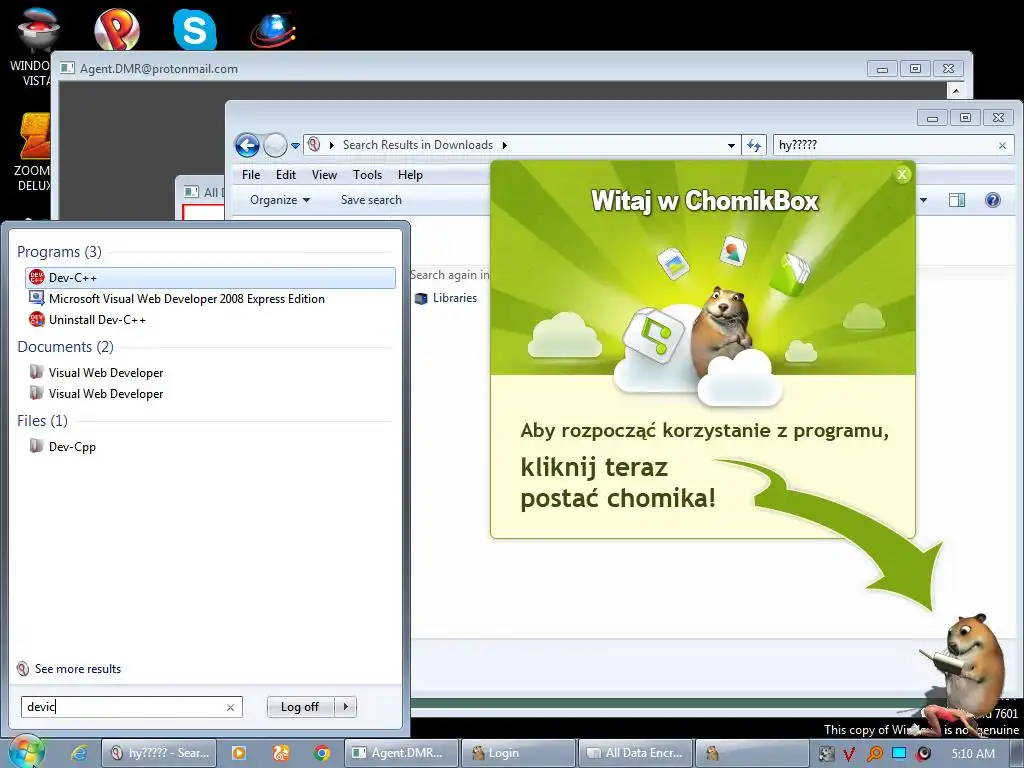1024x768 pixels.
Task: Open the address bar history dropdown
Action: click(731, 145)
